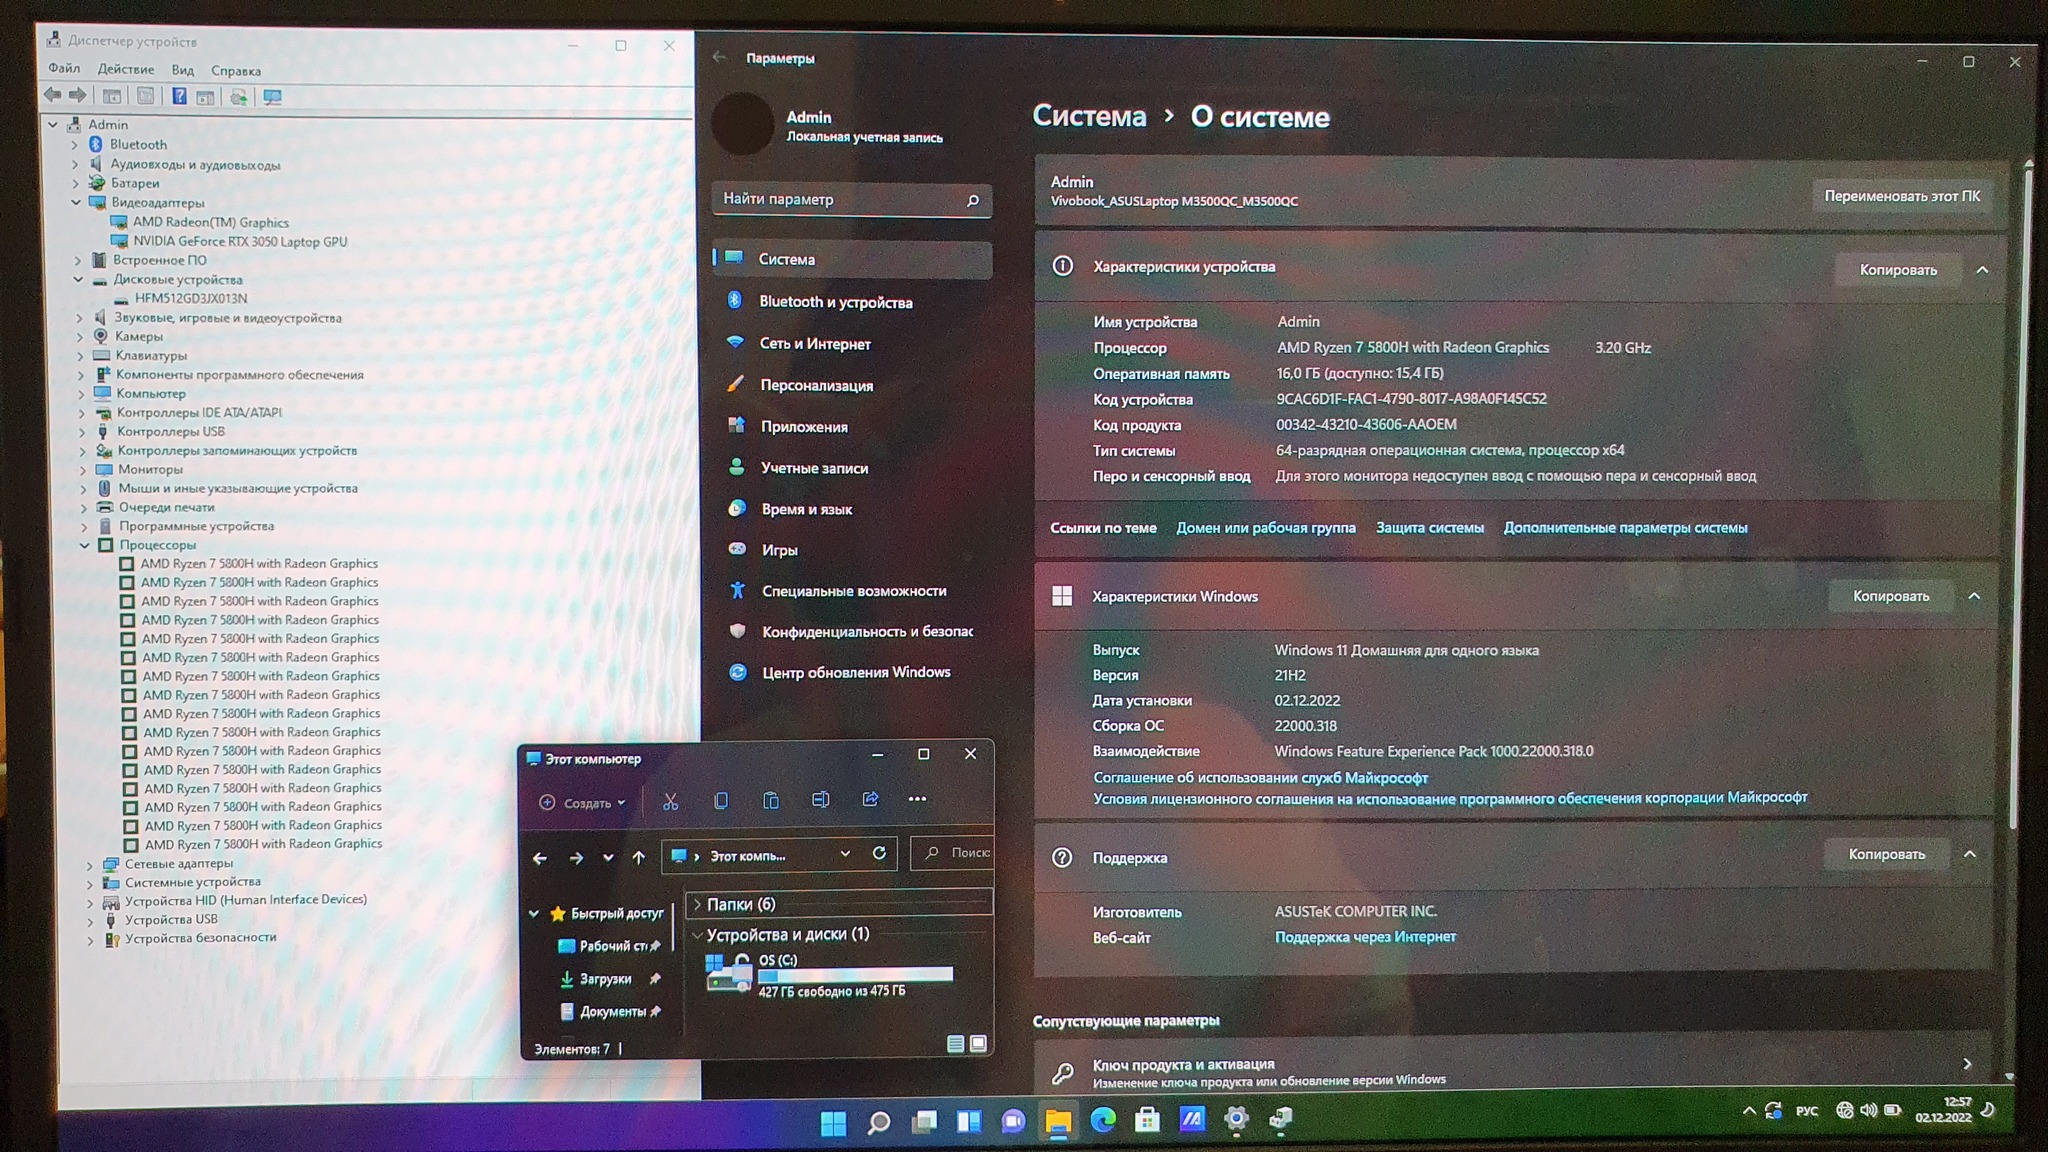This screenshot has width=2048, height=1152.
Task: Open Центр обновления Windows in sidebar
Action: pos(852,672)
